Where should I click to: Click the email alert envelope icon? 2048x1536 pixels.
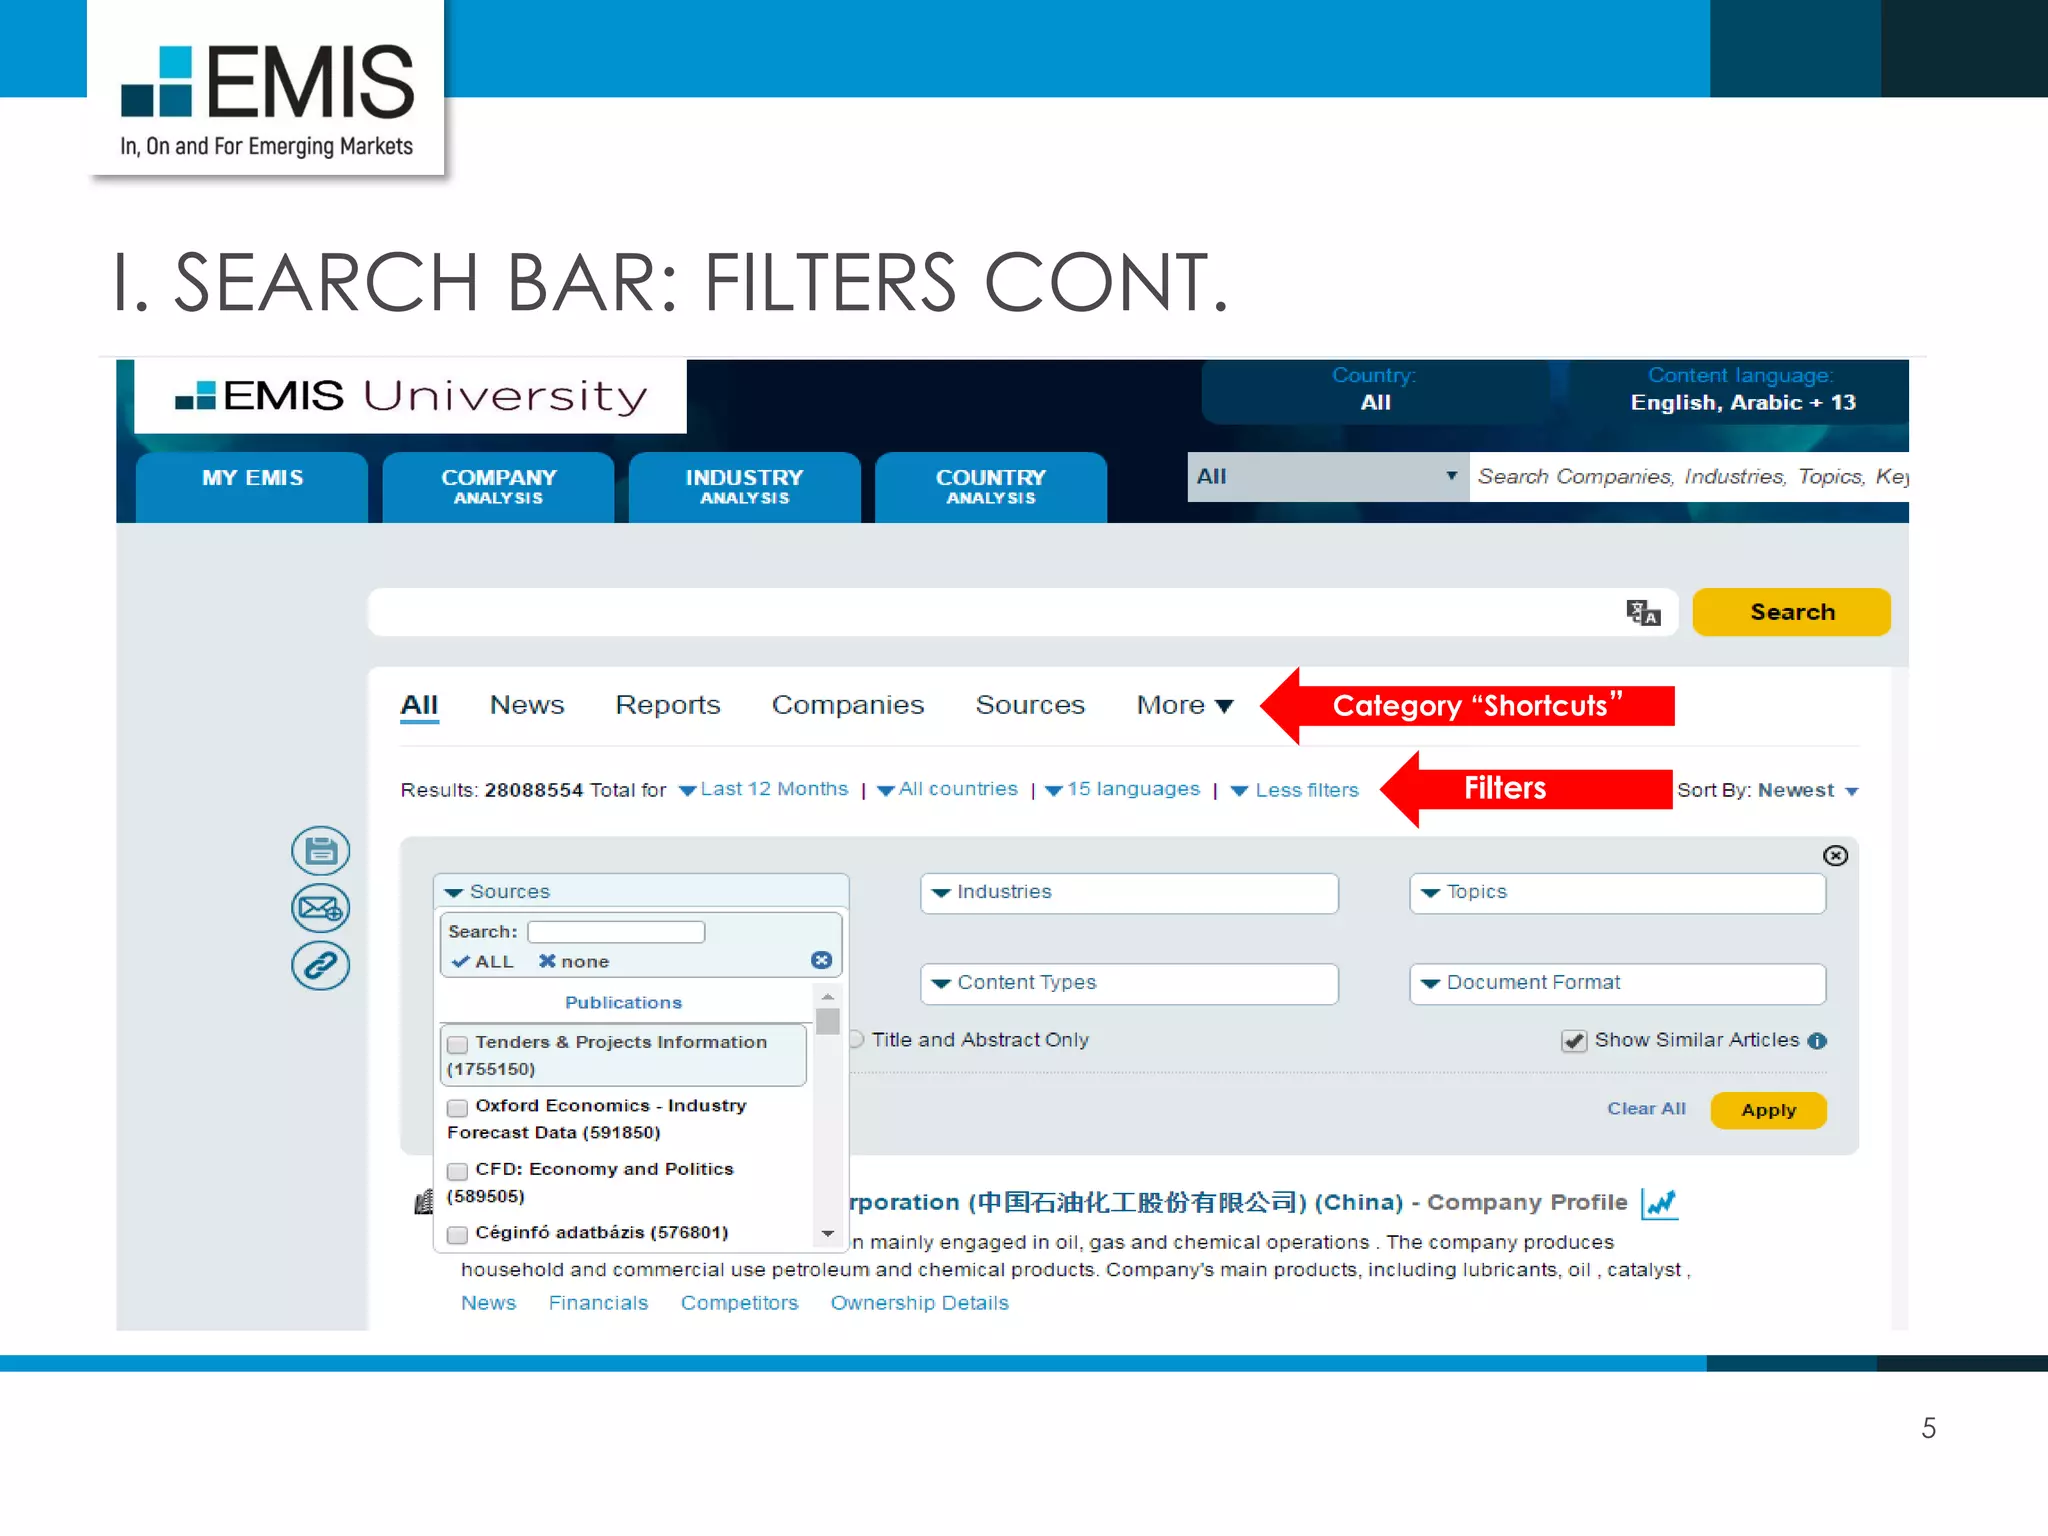pos(320,908)
